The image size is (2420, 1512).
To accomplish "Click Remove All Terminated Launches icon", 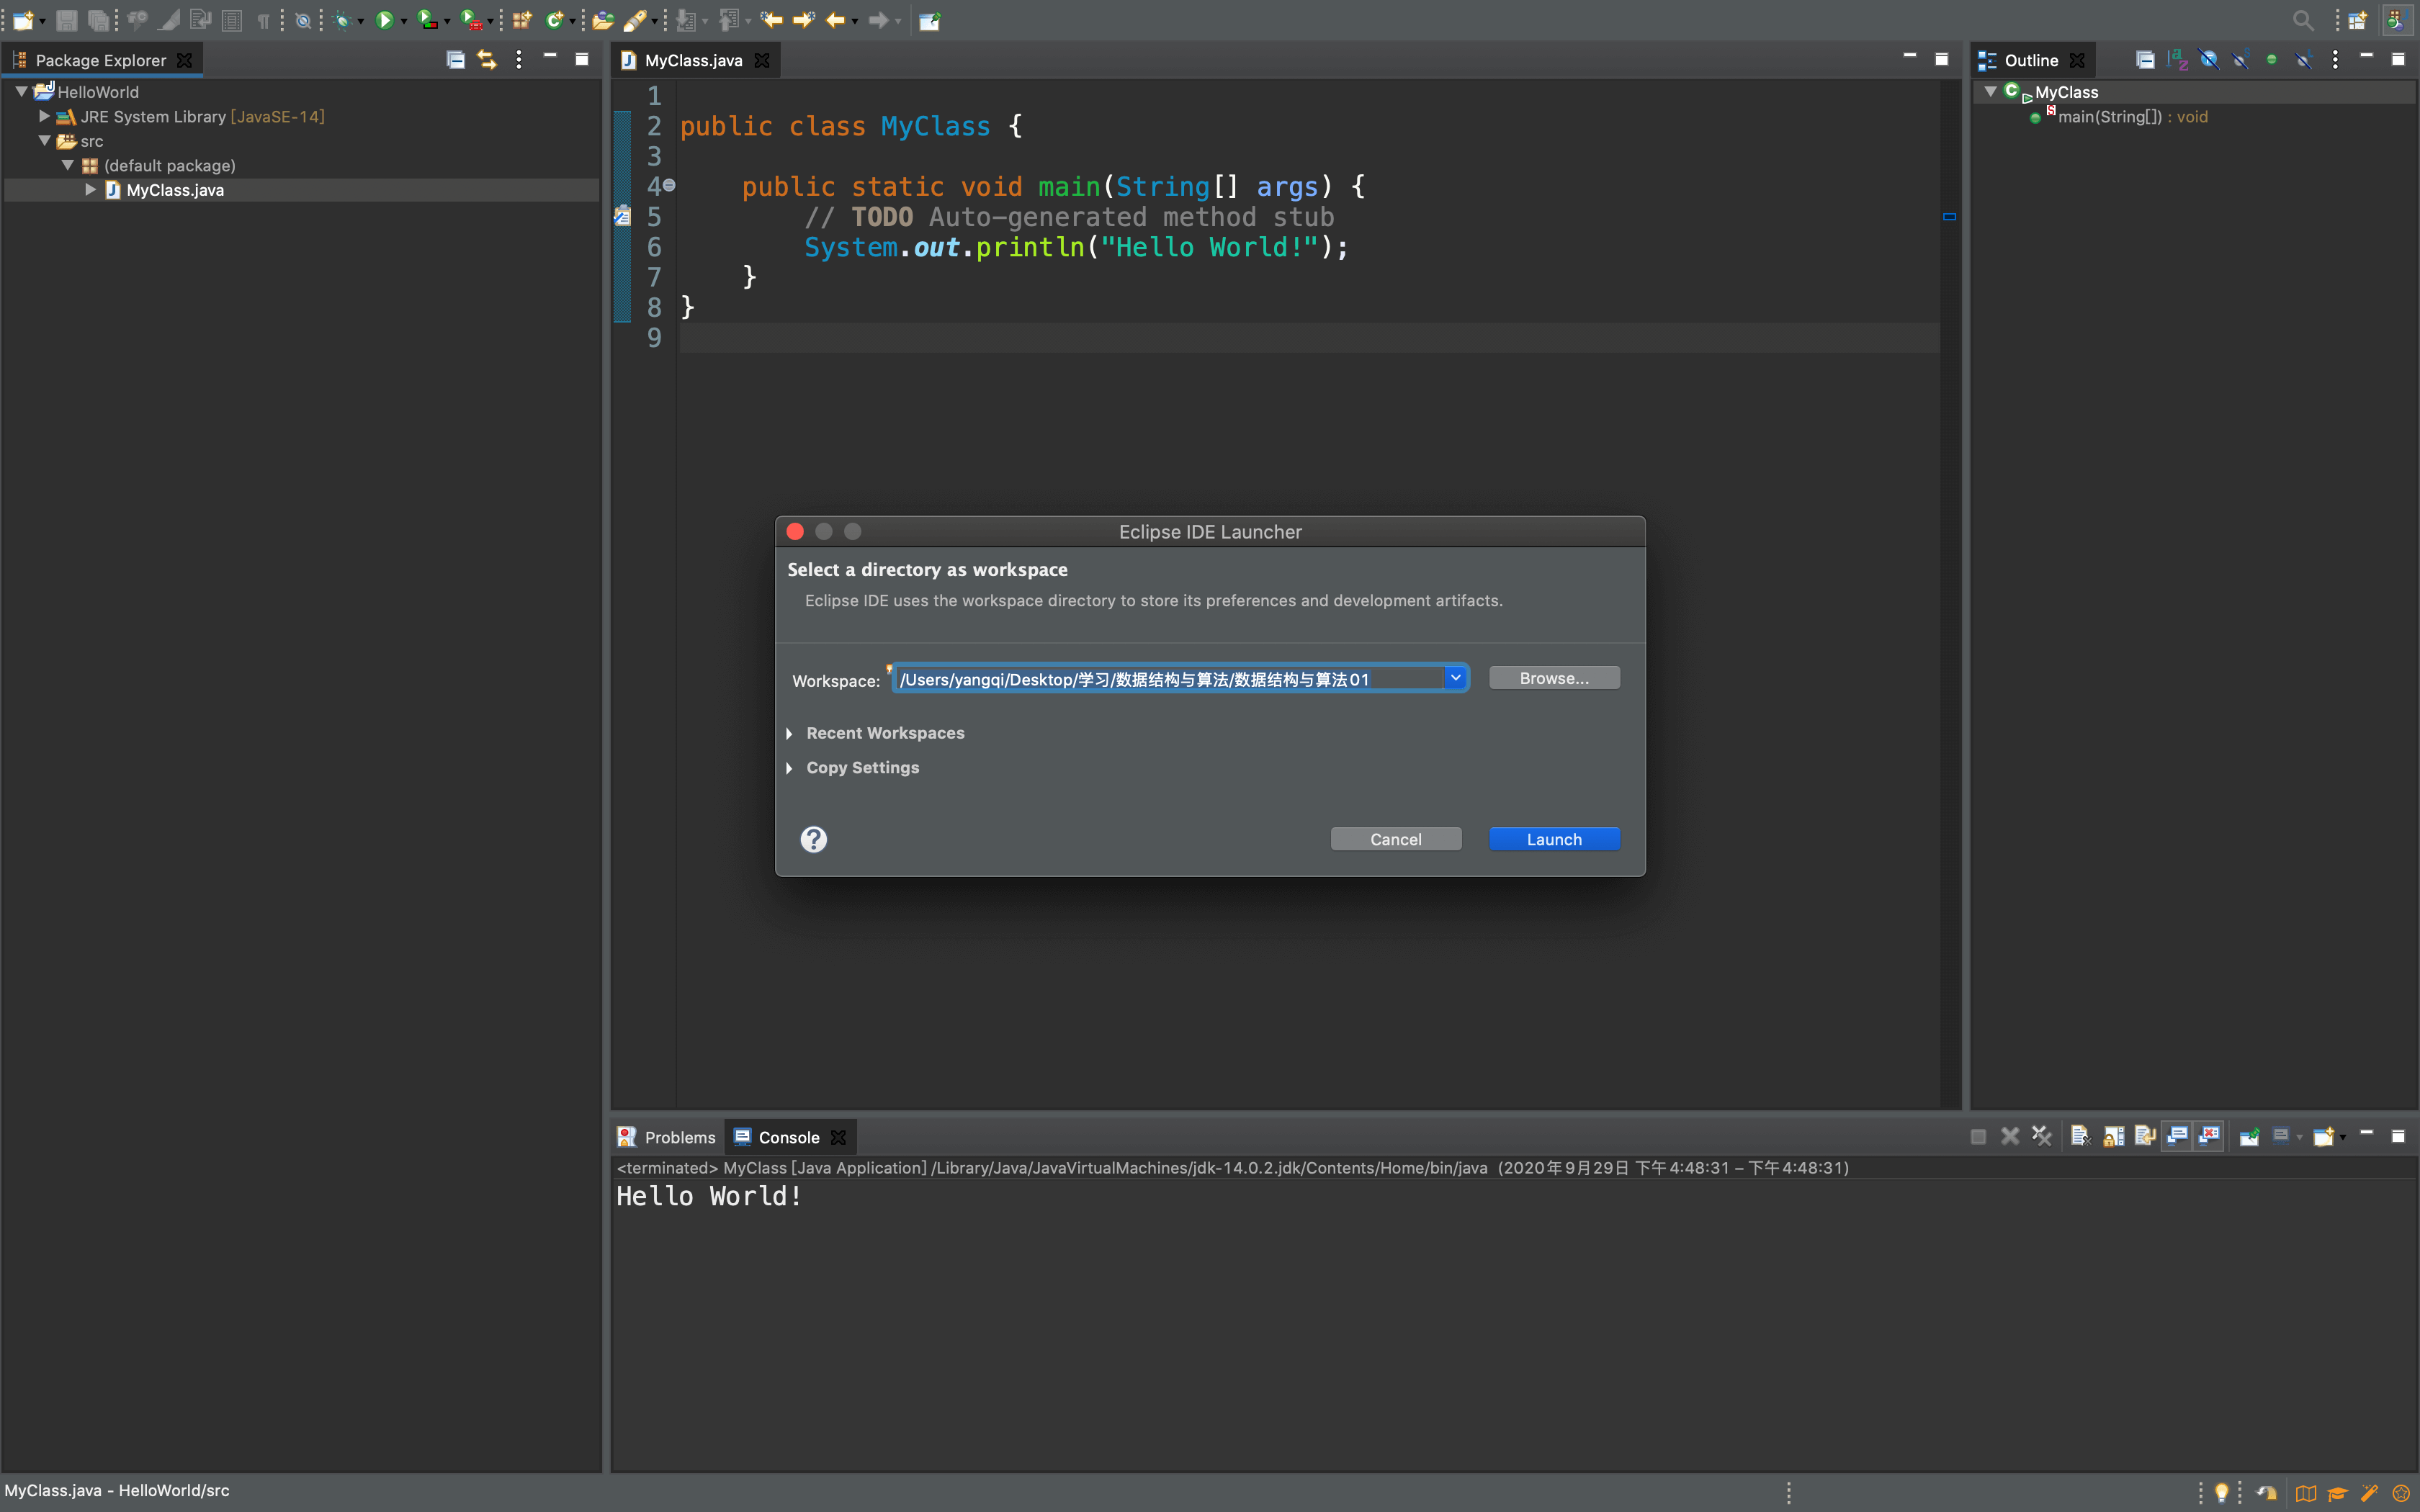I will [x=2041, y=1136].
